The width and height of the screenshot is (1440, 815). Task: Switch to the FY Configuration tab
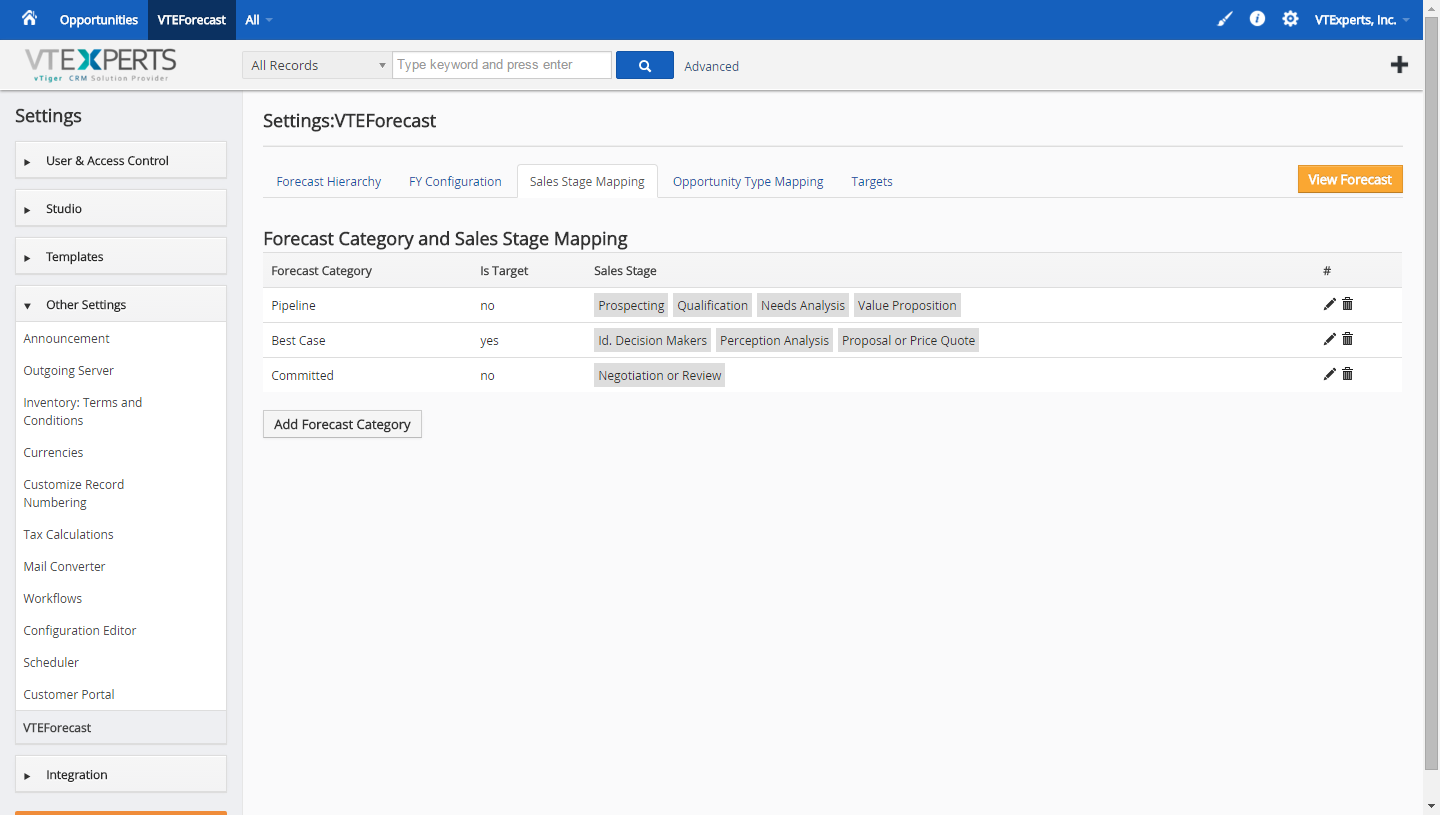(x=455, y=181)
